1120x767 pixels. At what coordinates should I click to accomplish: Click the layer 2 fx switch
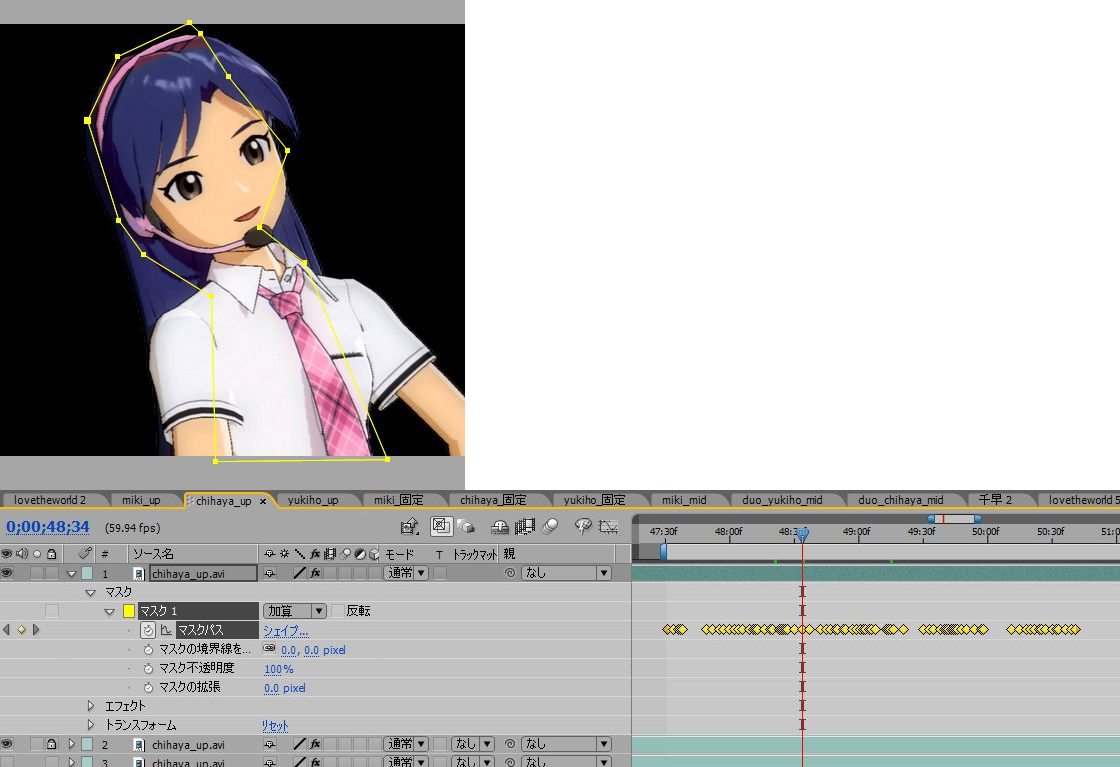[315, 744]
